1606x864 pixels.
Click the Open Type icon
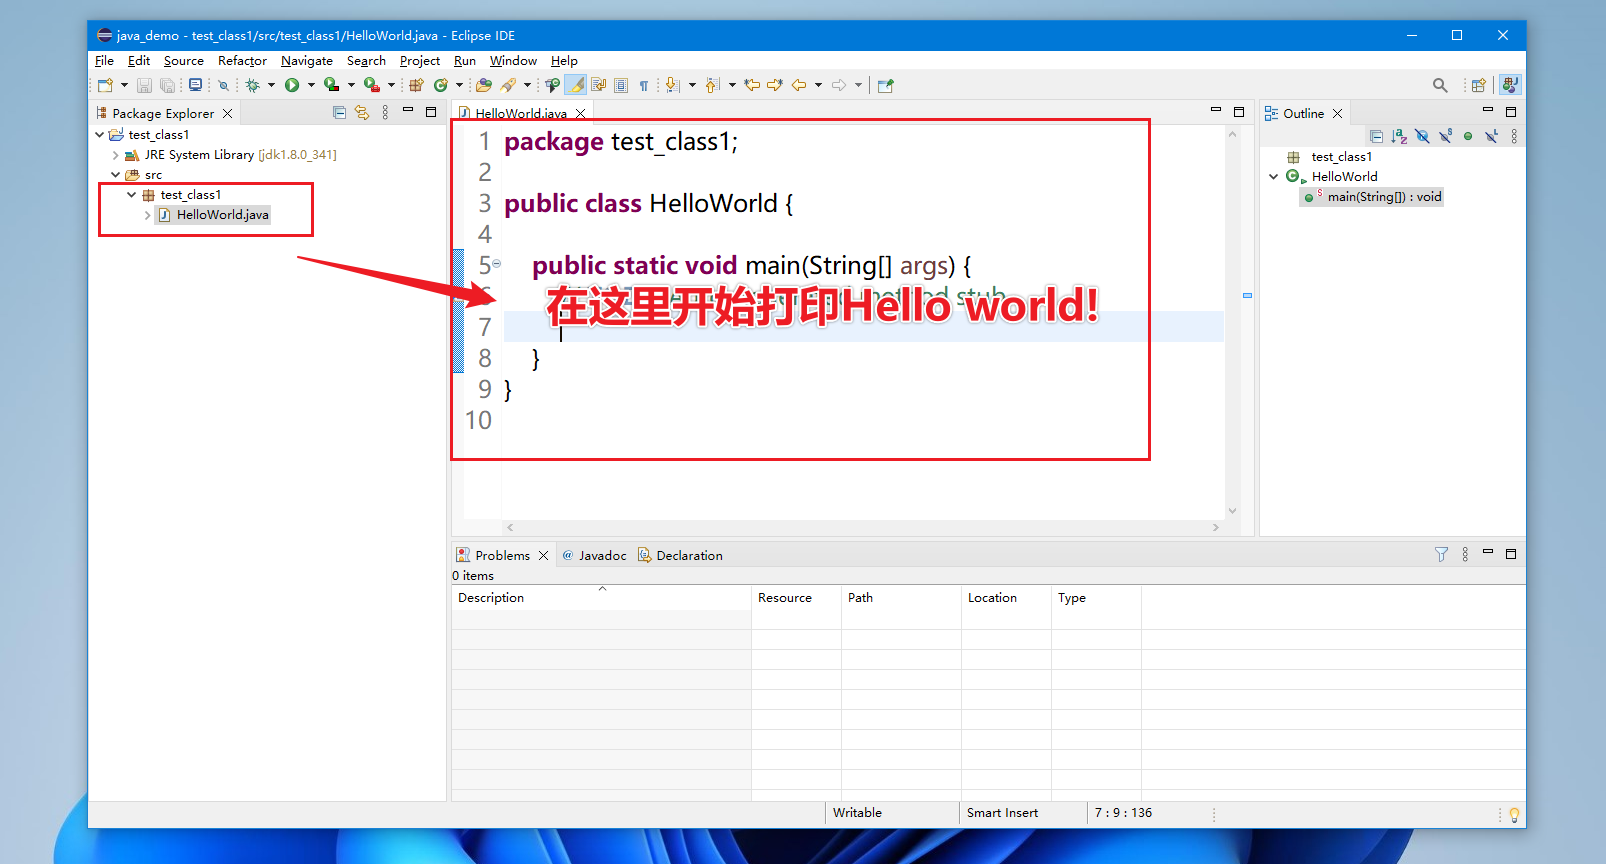484,85
